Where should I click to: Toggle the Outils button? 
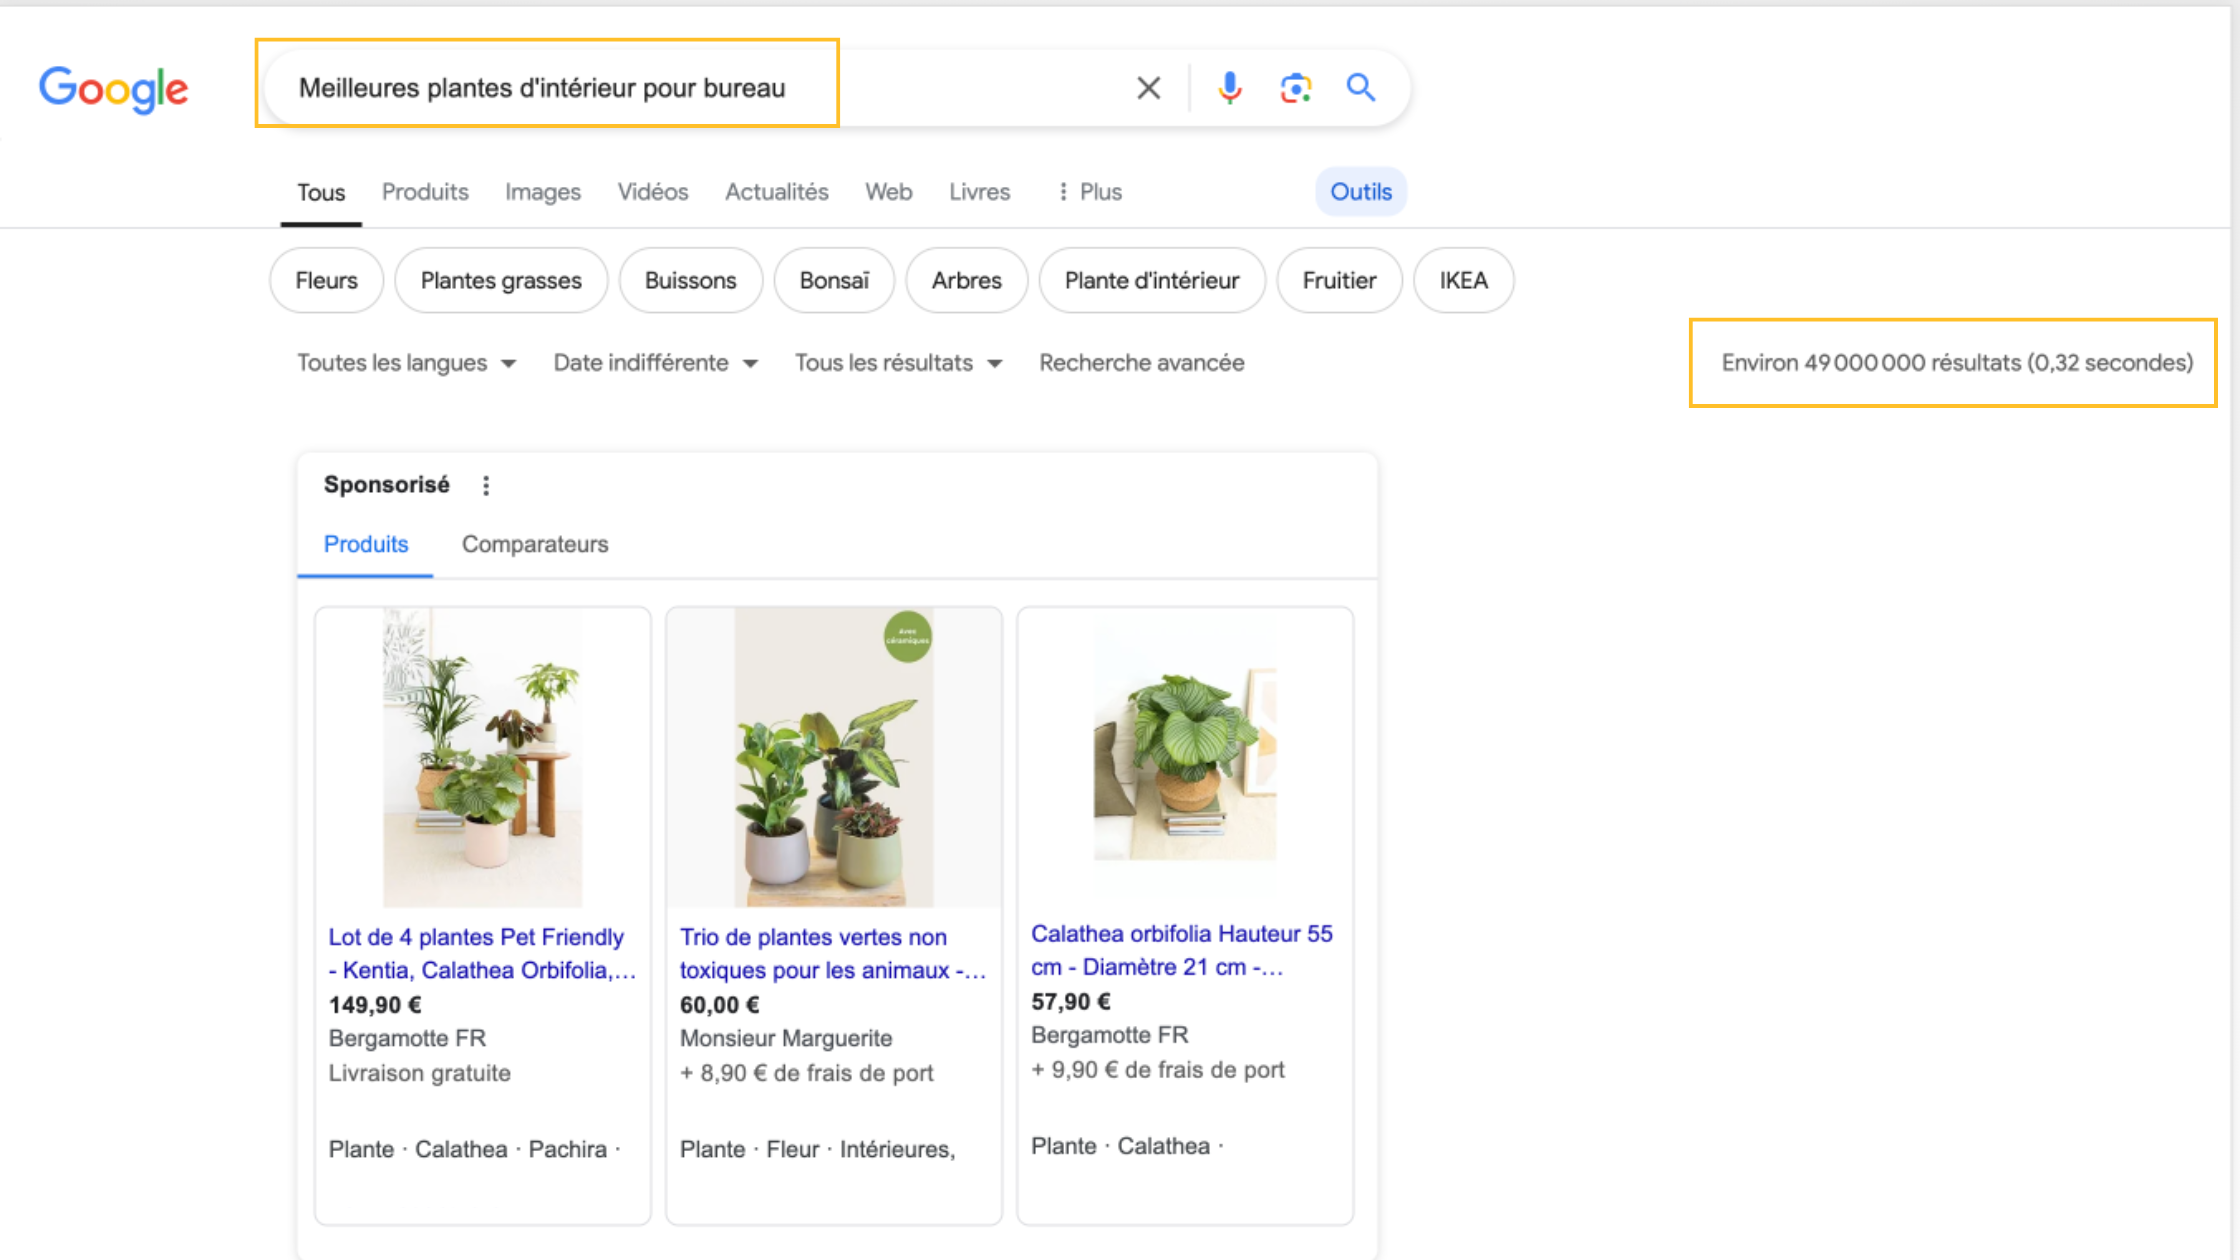[1360, 192]
